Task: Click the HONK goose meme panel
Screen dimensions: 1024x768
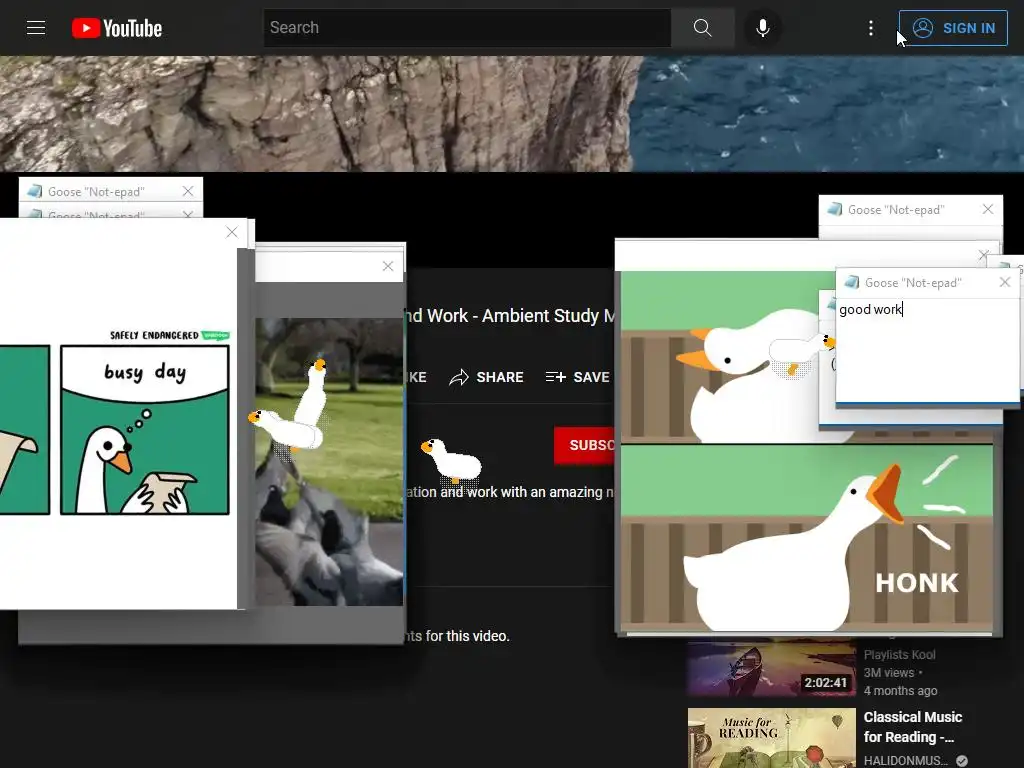Action: (x=807, y=539)
